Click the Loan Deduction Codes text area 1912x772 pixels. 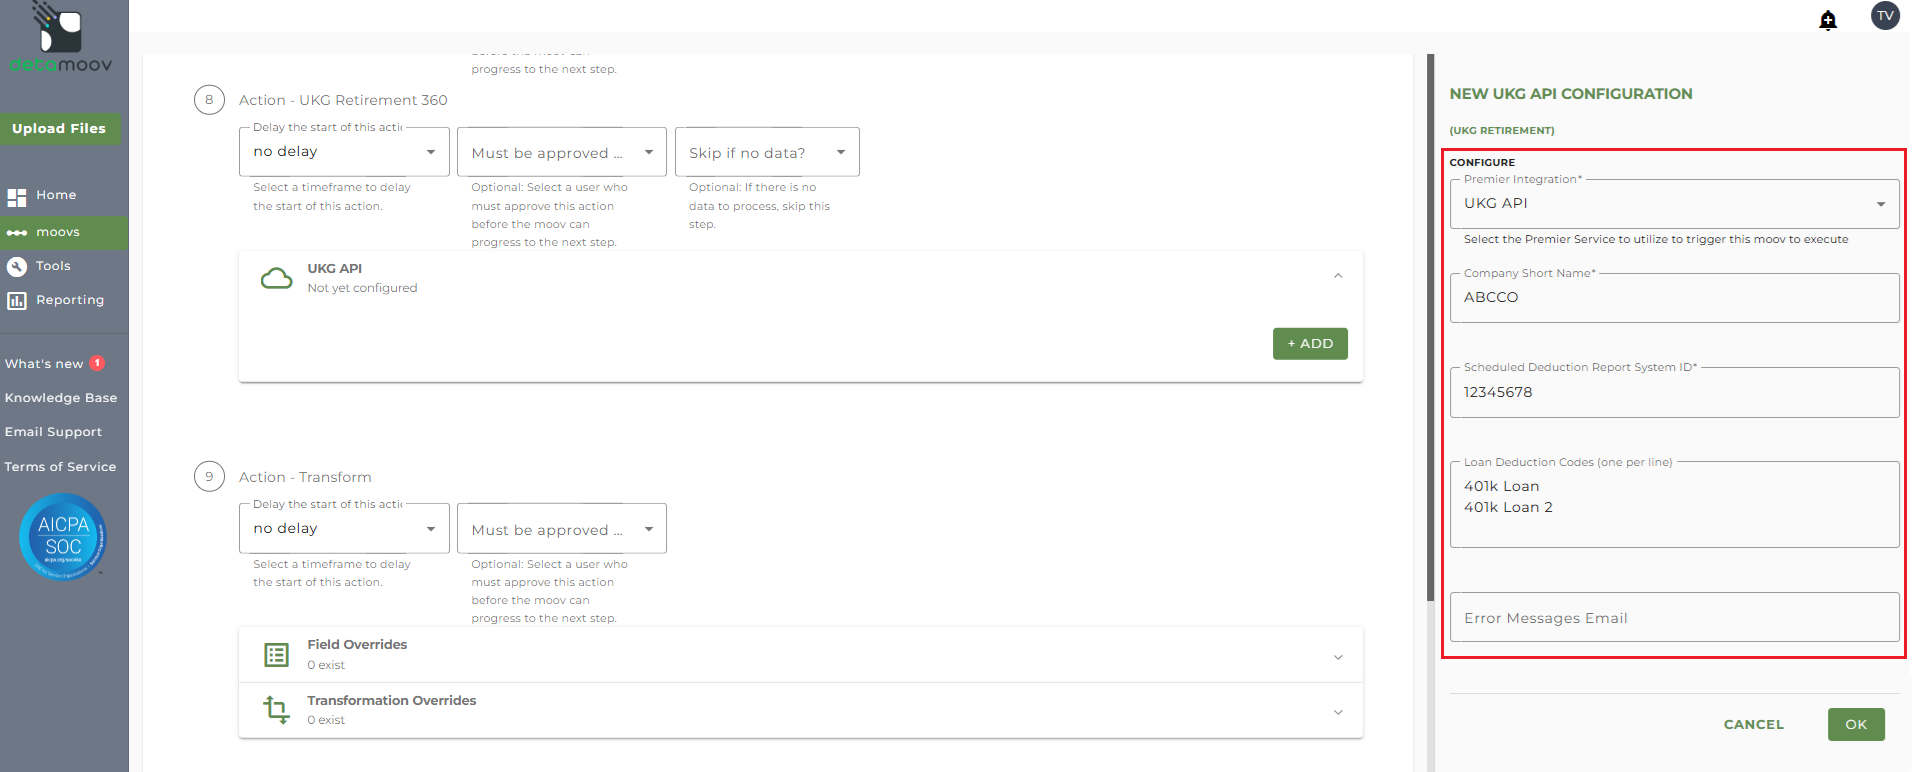[1674, 504]
